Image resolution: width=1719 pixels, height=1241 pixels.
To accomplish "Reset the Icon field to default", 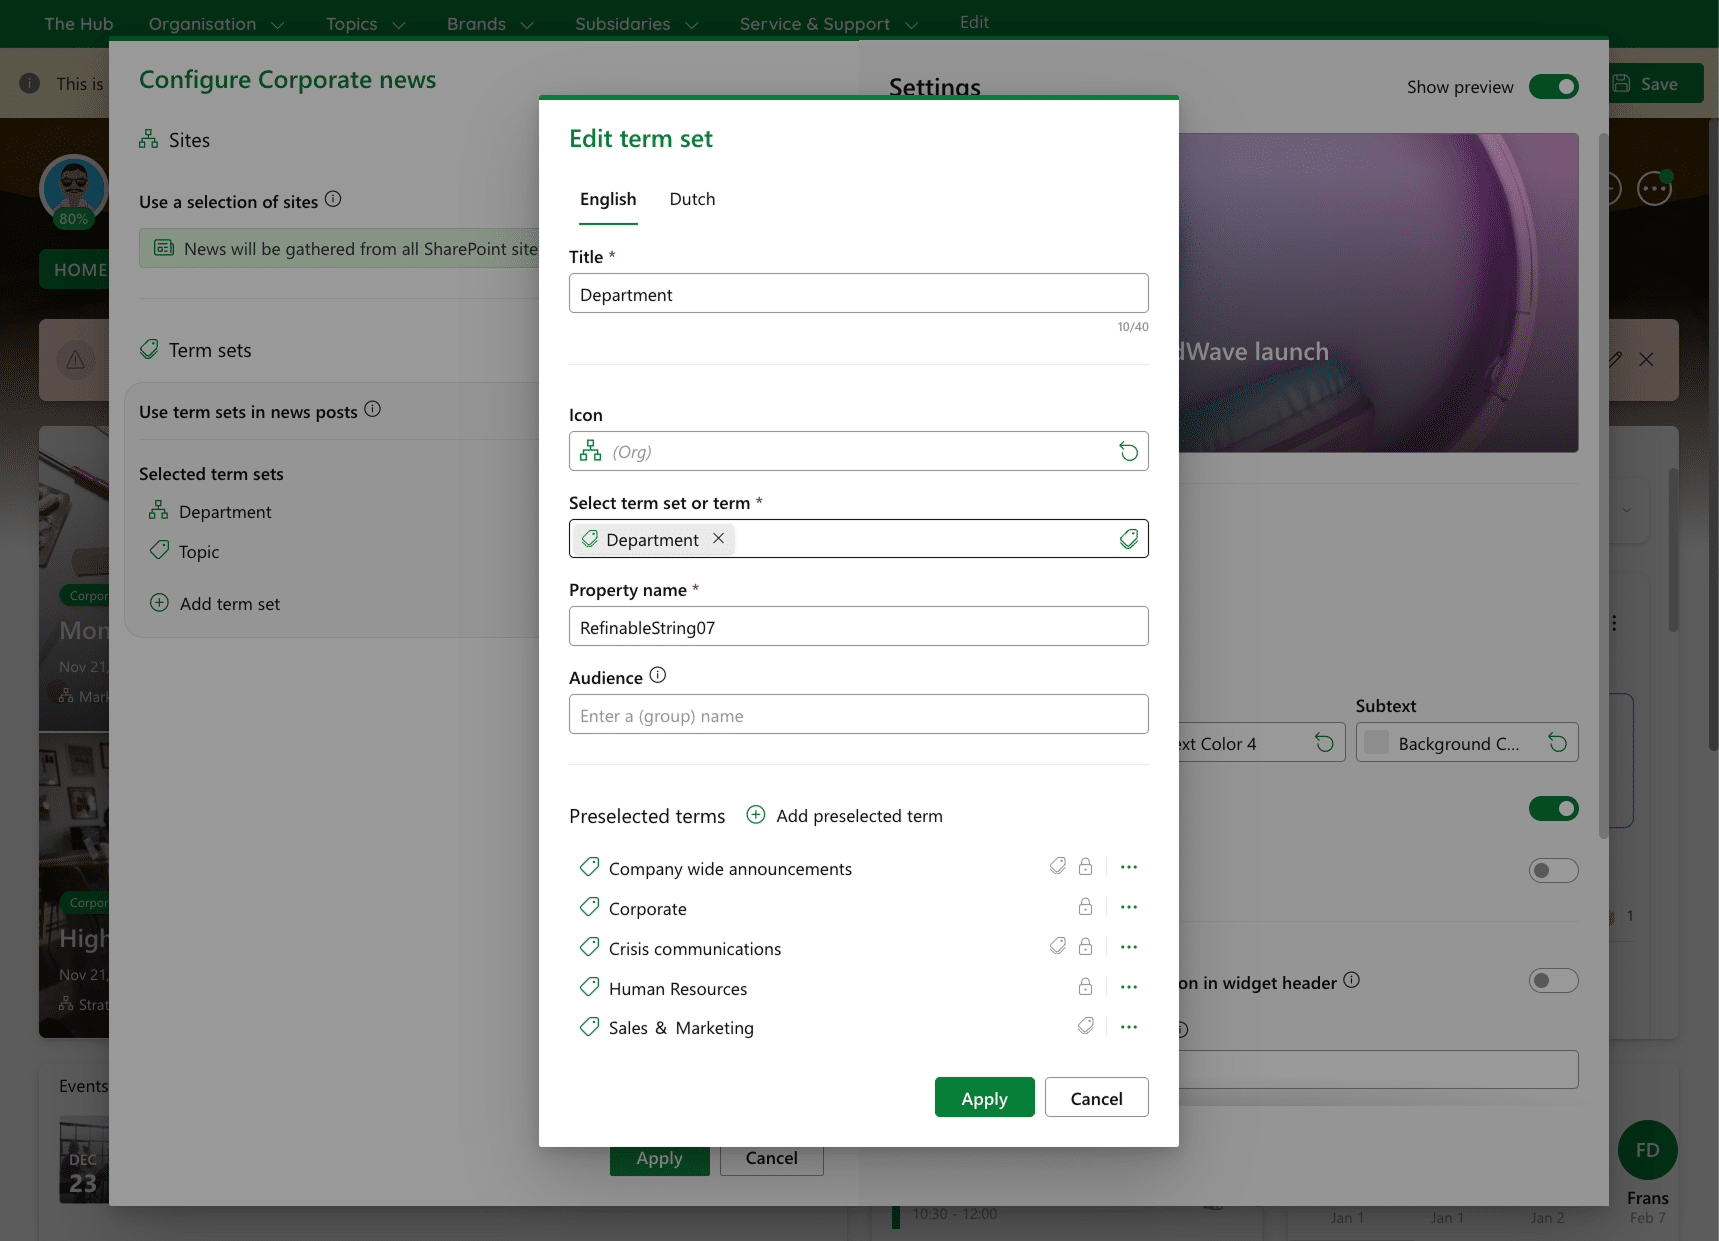I will [1128, 452].
